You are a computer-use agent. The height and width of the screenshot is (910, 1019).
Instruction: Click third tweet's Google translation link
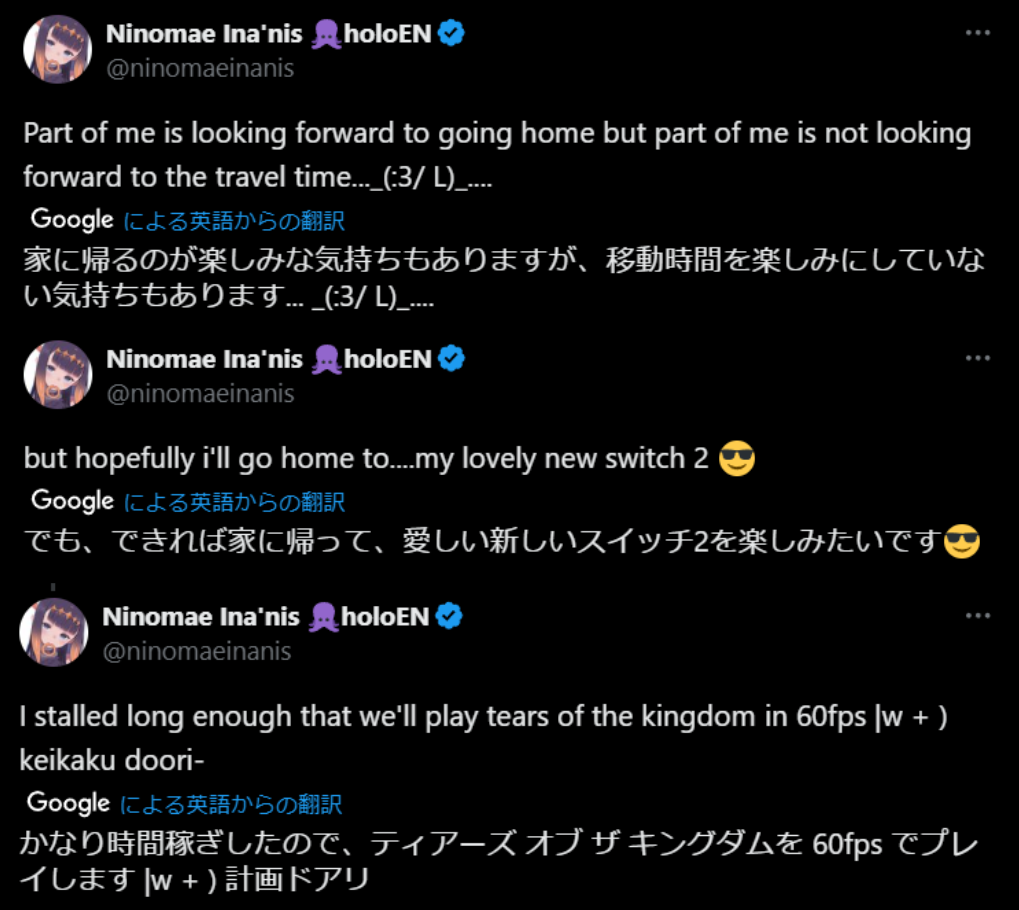[x=231, y=805]
